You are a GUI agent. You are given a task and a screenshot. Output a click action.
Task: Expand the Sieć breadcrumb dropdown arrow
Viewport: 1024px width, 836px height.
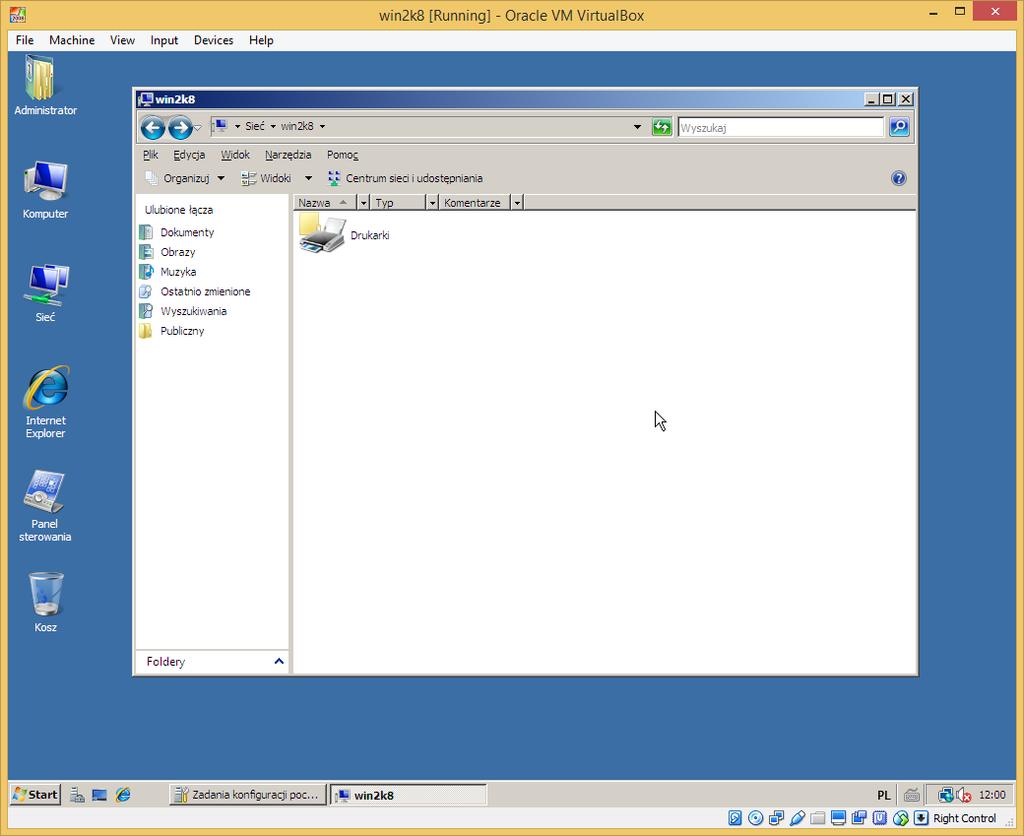click(273, 127)
